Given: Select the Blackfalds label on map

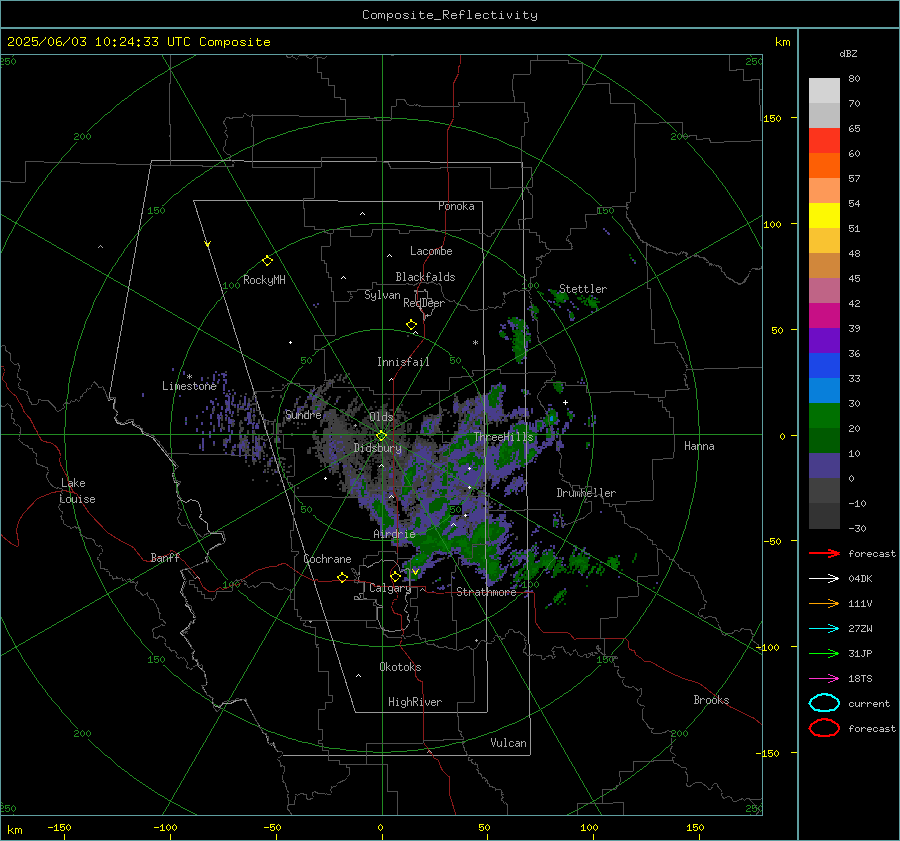Looking at the screenshot, I should (425, 277).
